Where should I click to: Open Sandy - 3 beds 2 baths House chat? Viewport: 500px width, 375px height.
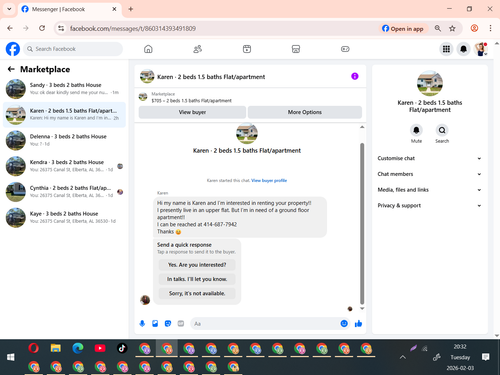click(64, 89)
